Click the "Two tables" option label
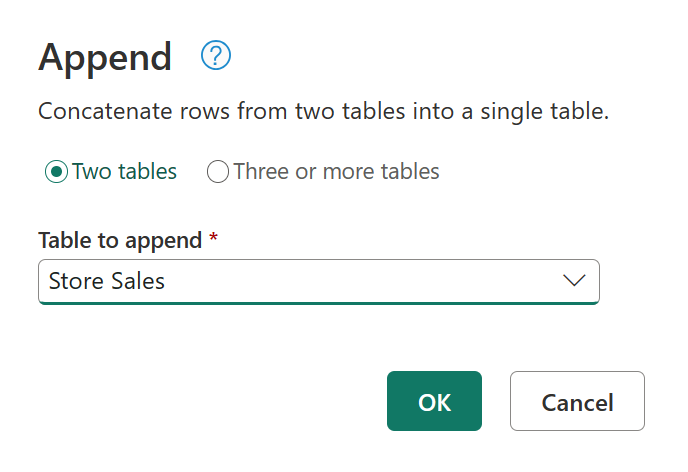Viewport: 688px width, 472px height. [124, 172]
